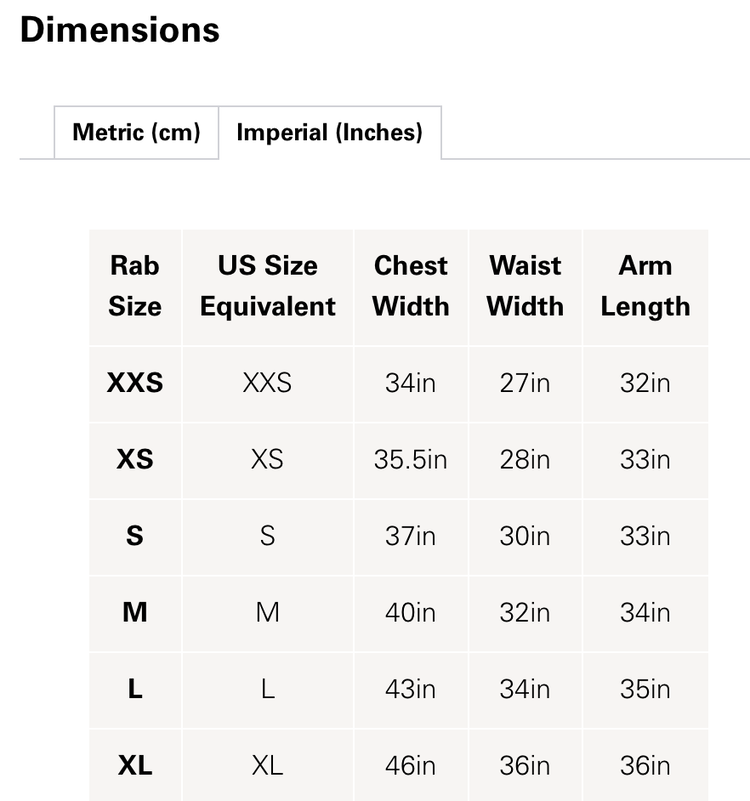This screenshot has width=750, height=801.
Task: Click the 35.5in chest width cell
Action: coord(410,459)
